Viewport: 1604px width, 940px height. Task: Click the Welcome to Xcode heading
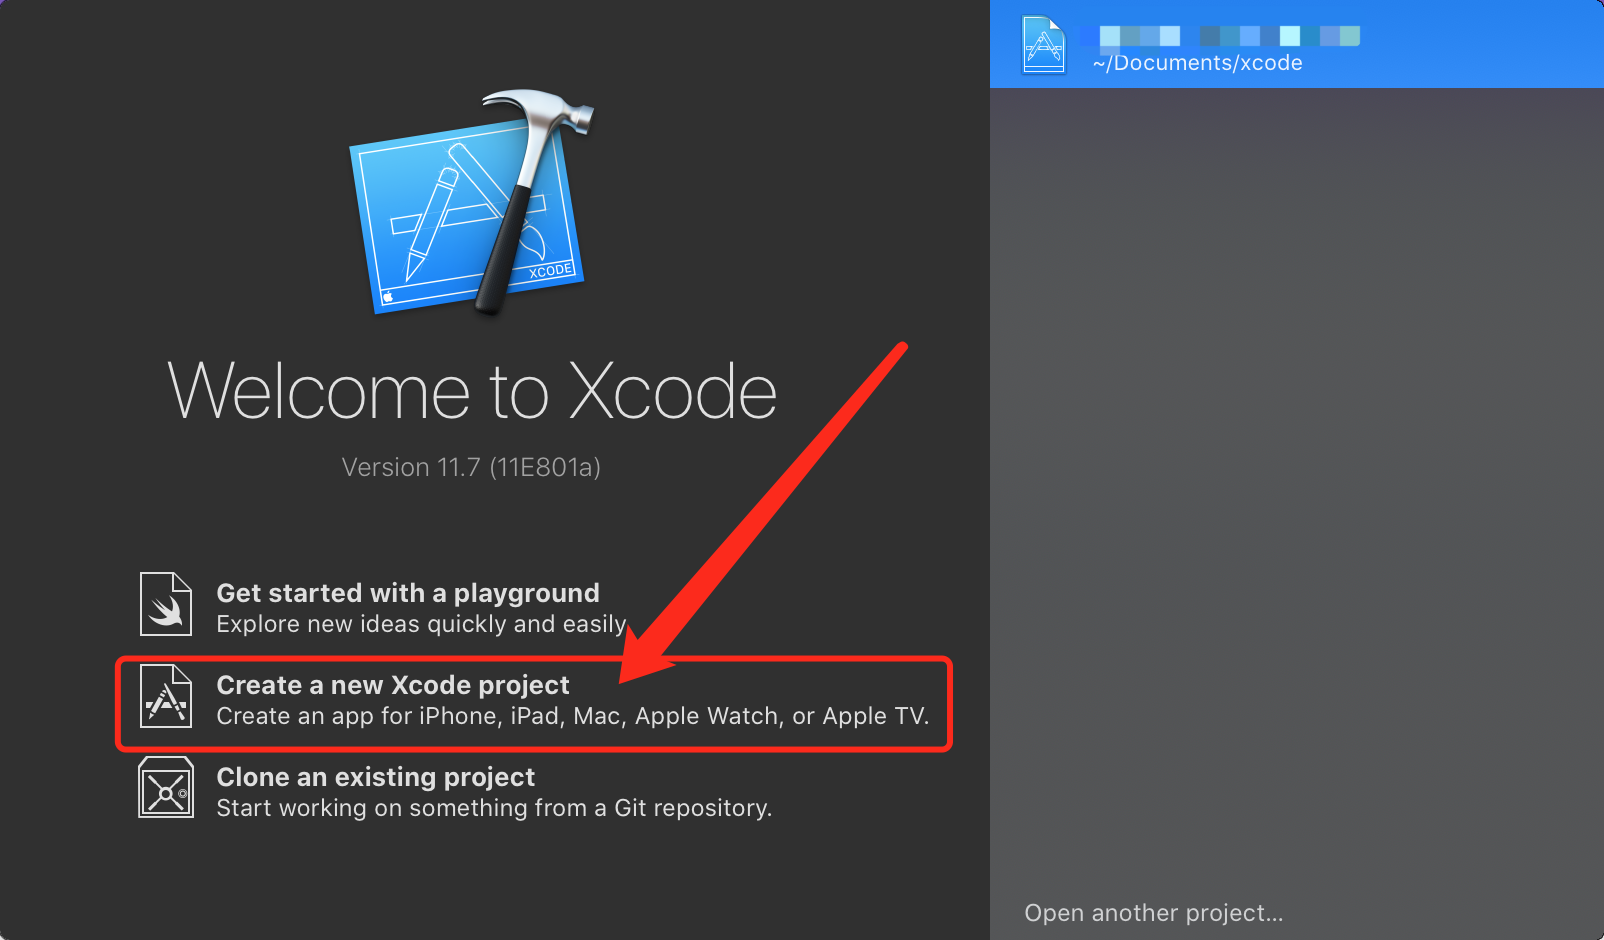[x=472, y=391]
